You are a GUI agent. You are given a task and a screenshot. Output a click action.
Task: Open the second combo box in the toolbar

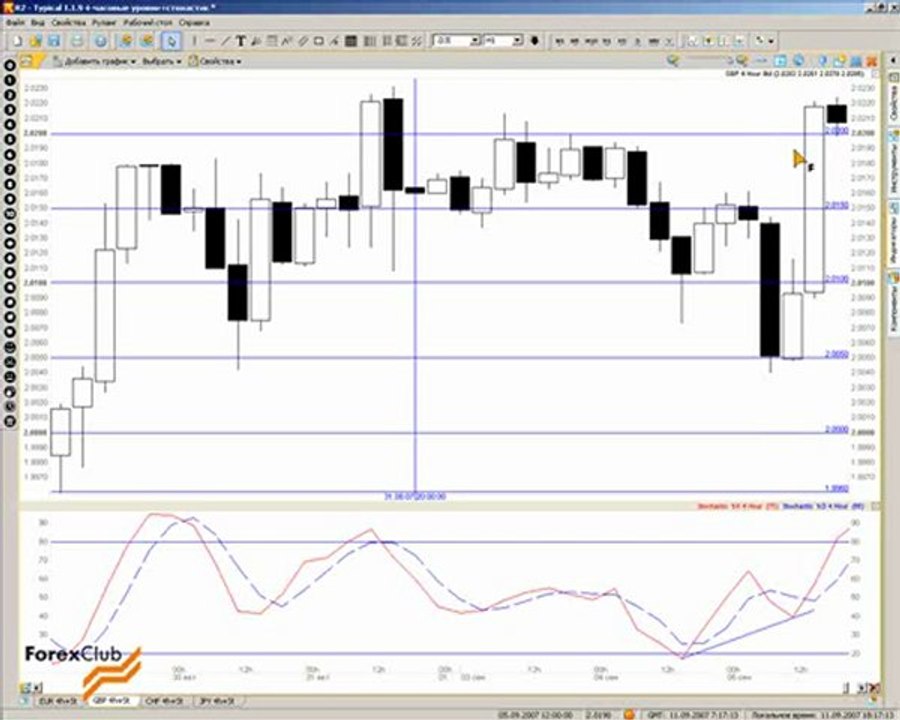click(x=503, y=41)
